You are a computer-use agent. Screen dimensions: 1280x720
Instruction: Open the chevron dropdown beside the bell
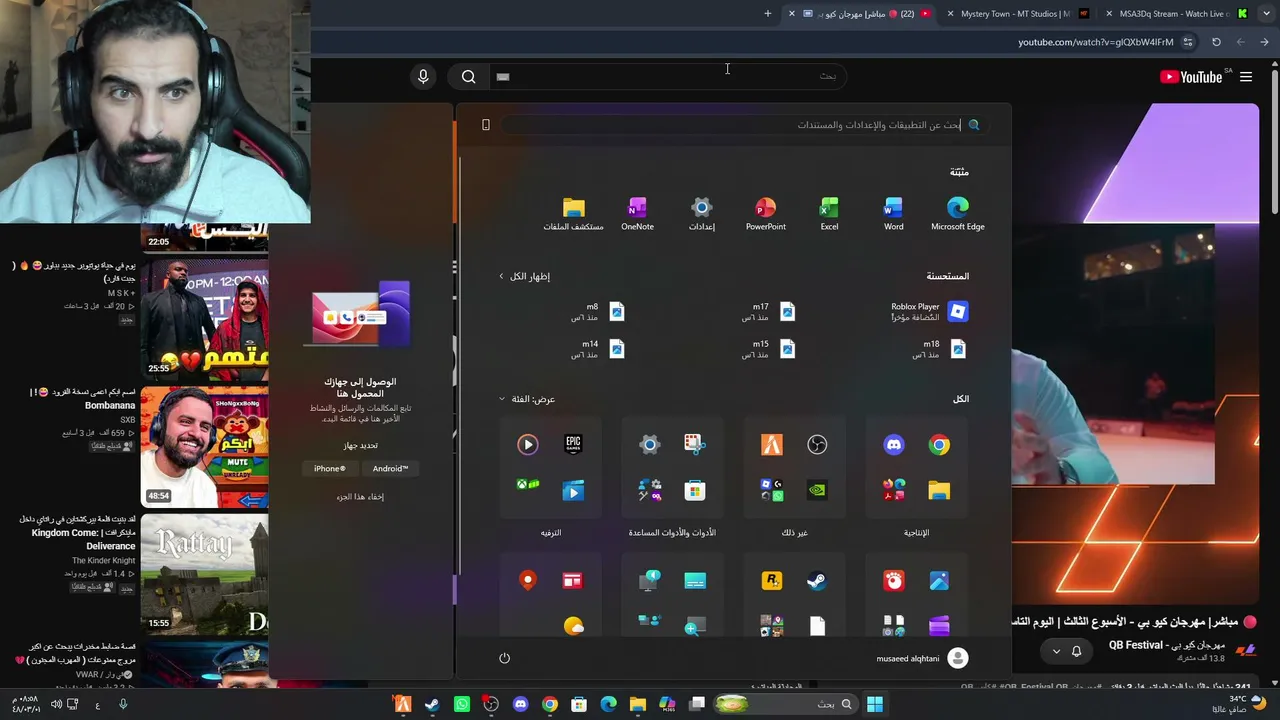coord(1056,651)
